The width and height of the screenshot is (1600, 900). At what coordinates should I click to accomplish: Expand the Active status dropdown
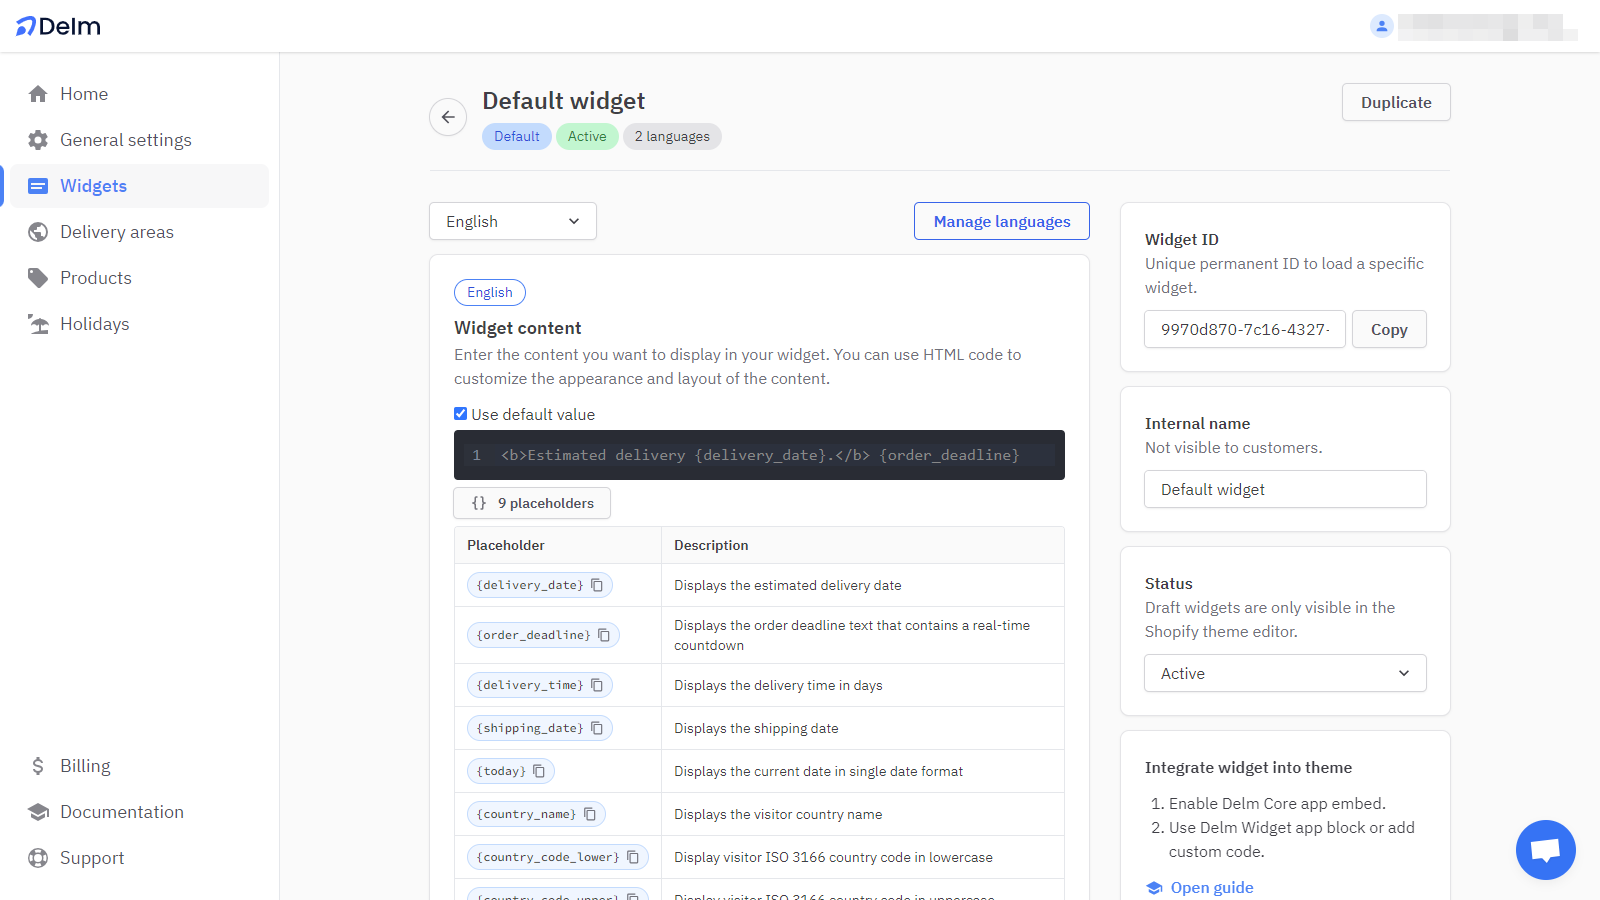click(1285, 673)
